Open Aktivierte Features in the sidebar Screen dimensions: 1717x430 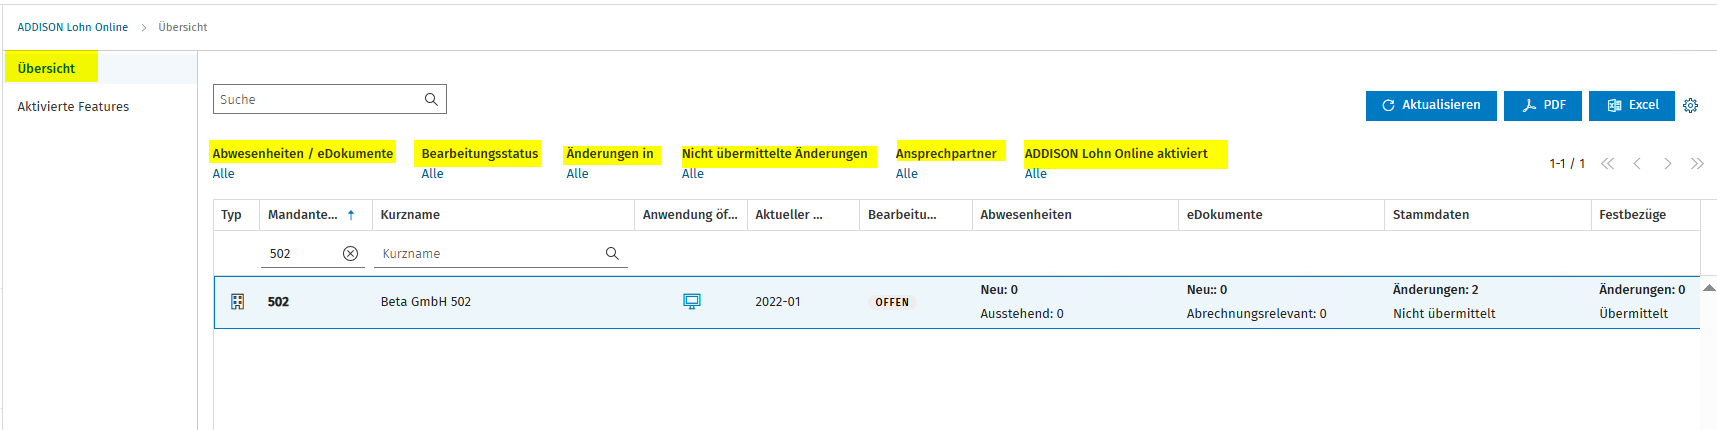(73, 106)
